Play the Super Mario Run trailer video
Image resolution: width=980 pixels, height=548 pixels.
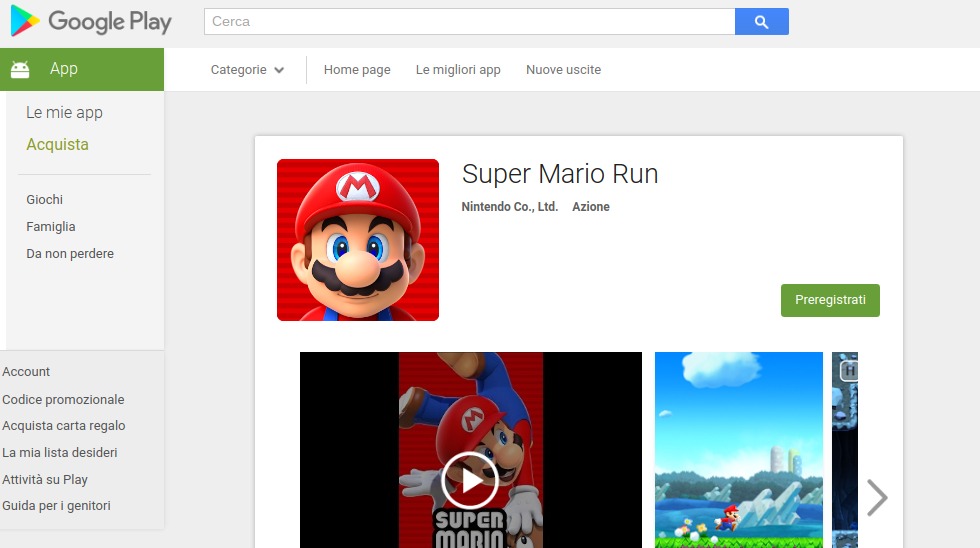[470, 481]
